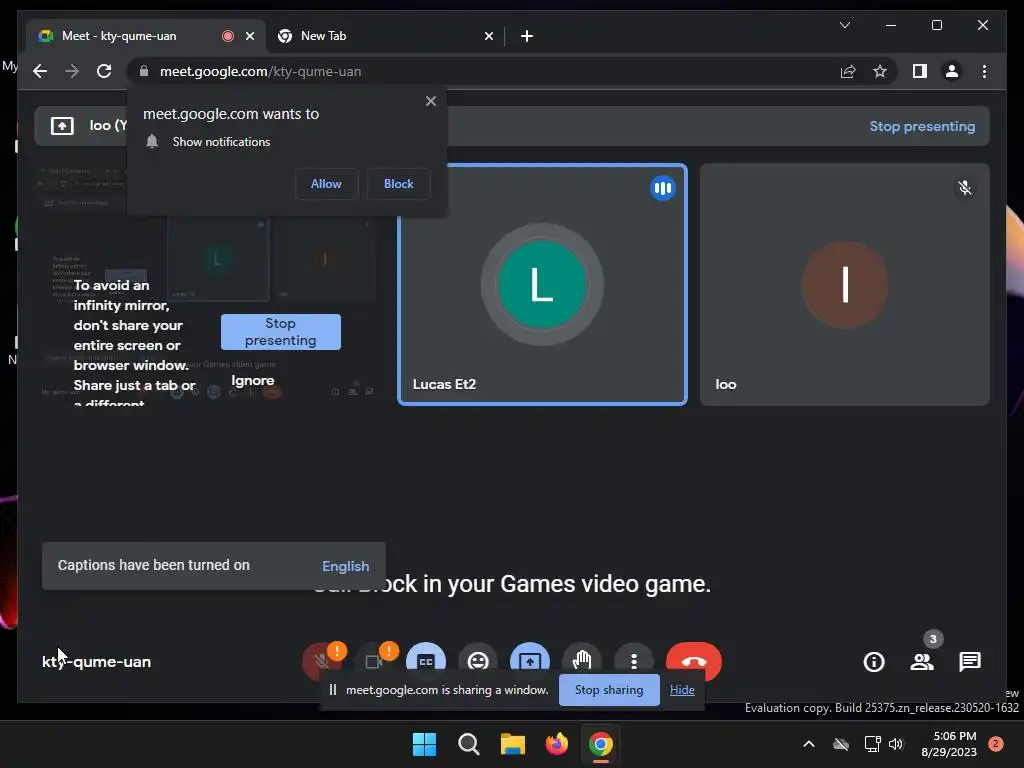Change caption language via English
This screenshot has height=768, width=1024.
coord(345,566)
